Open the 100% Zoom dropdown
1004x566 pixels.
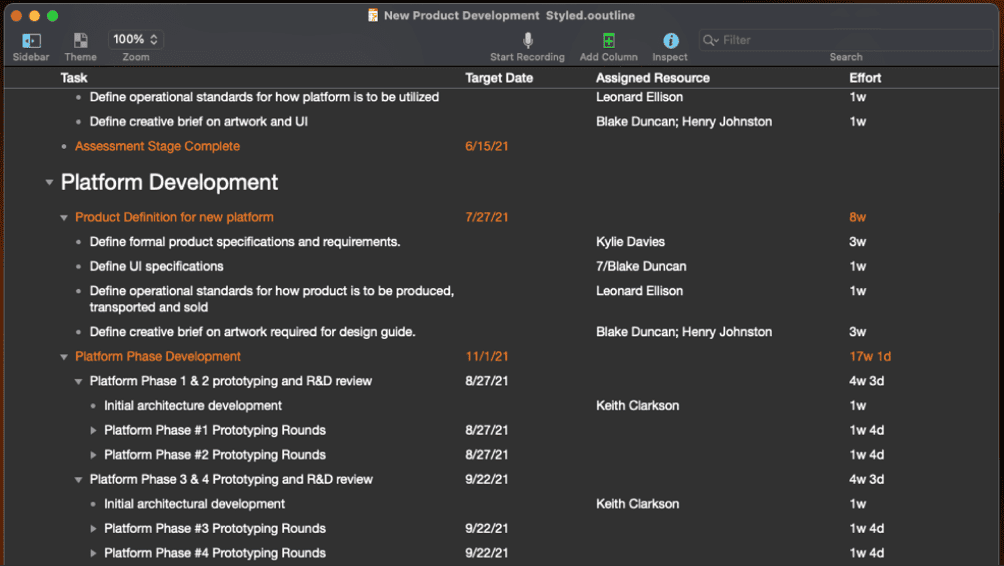point(136,40)
